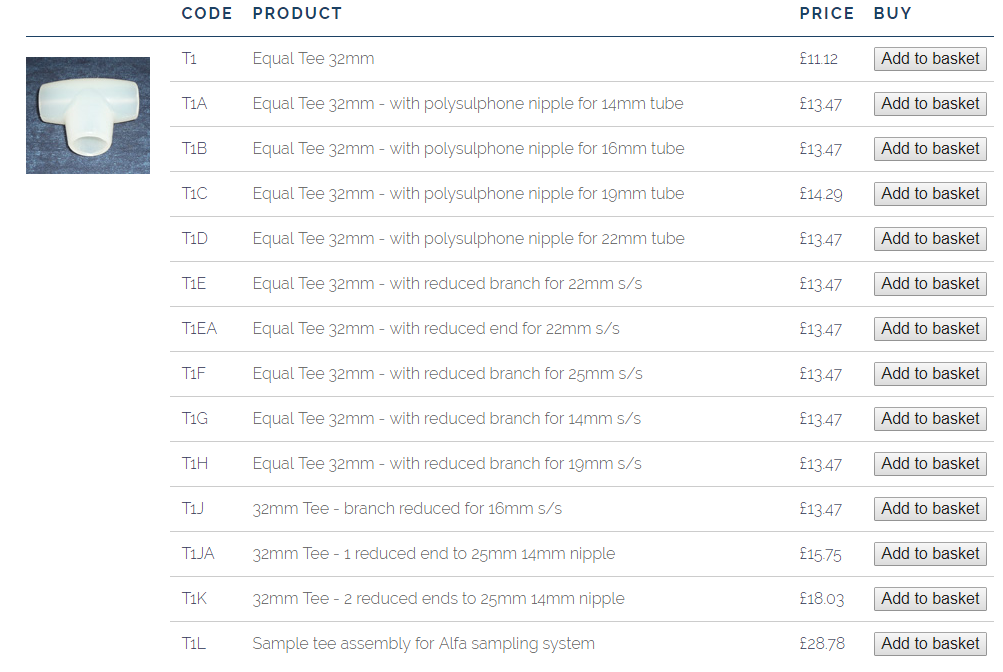Add T1L sample tee assembly to basket
Screen dimensions: 1003x672
(x=930, y=644)
